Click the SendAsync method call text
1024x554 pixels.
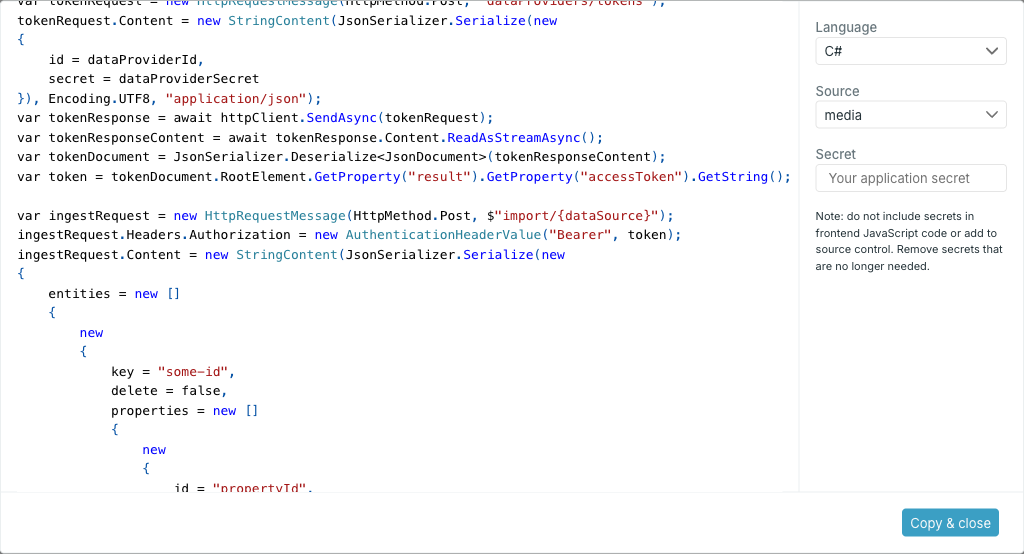pyautogui.click(x=342, y=118)
